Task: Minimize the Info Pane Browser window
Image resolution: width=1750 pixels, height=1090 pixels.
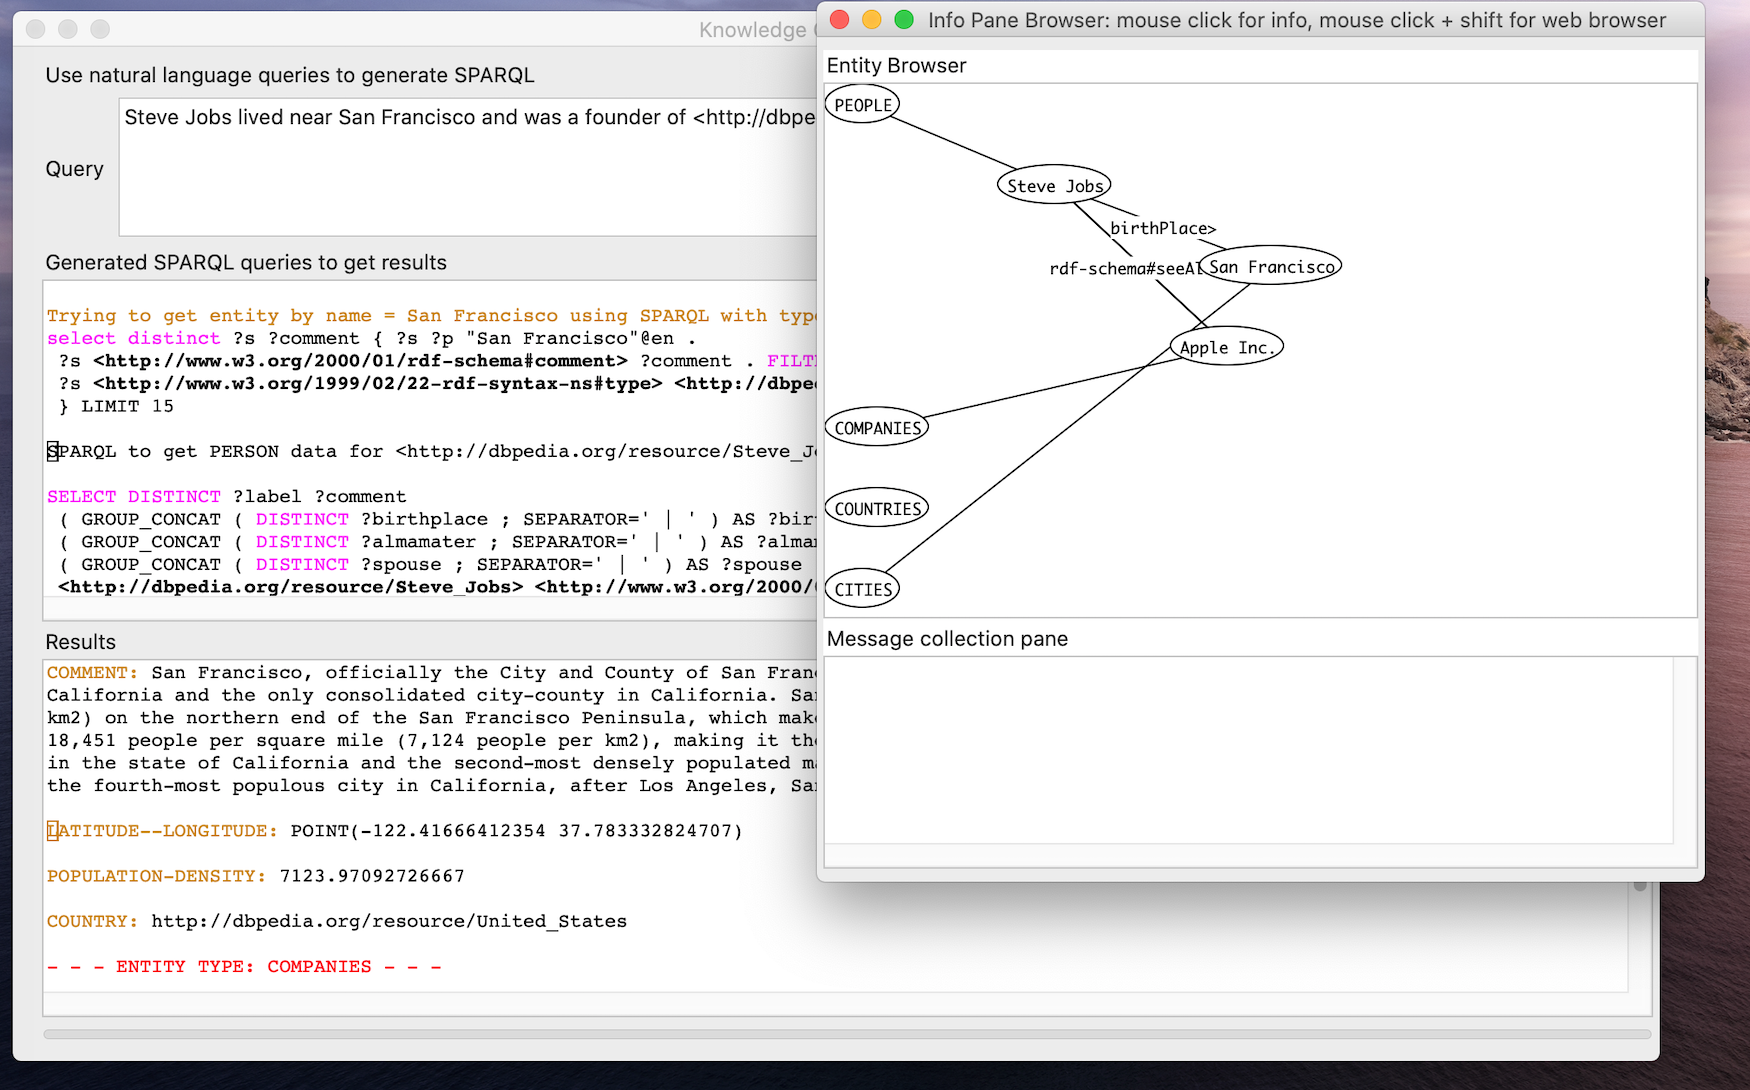Action: (871, 19)
